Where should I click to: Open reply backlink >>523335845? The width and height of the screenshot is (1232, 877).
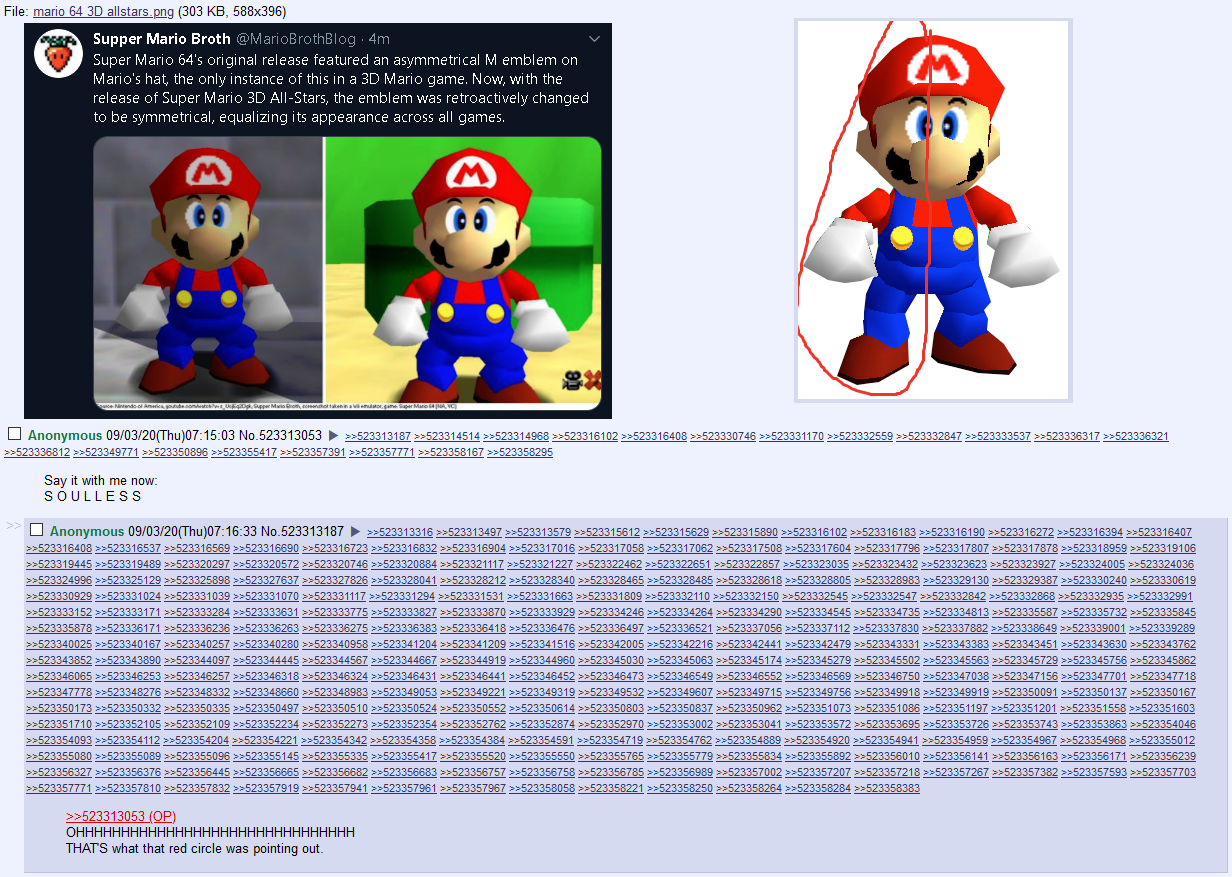[x=1163, y=612]
